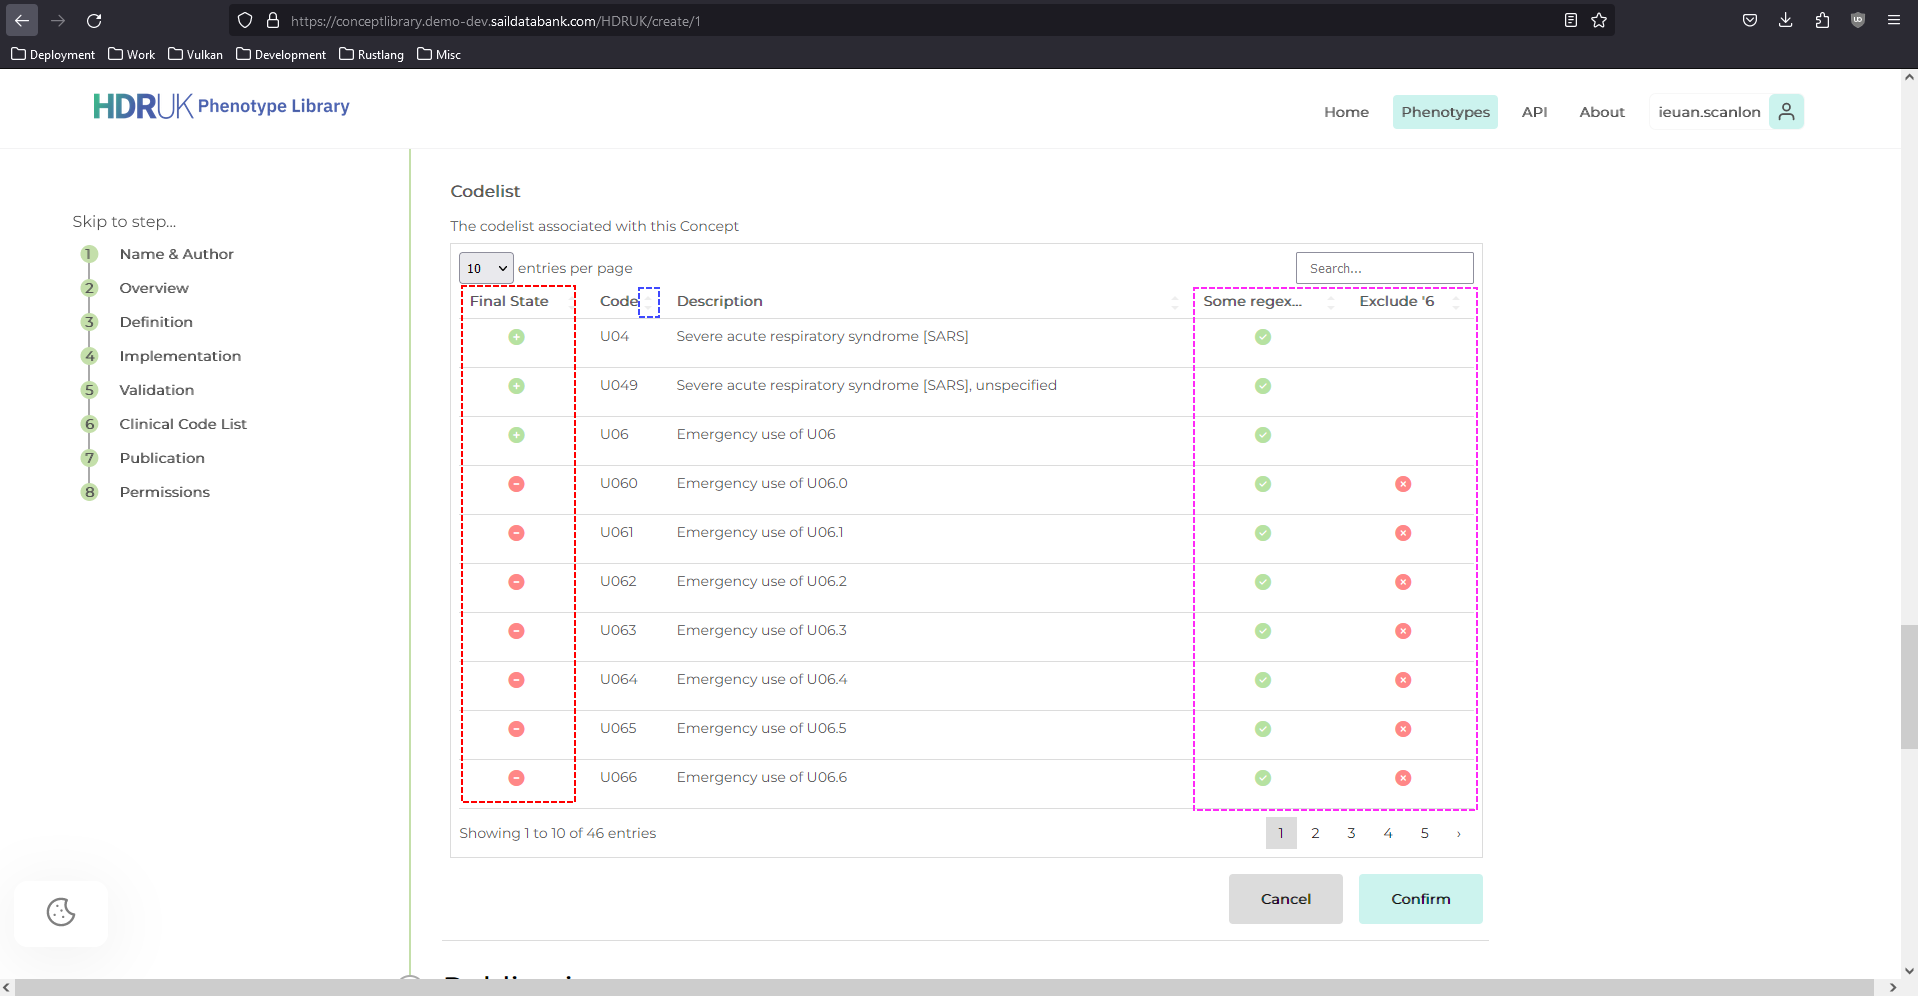The image size is (1918, 996).
Task: Click the green regex check icon for U065
Action: click(1263, 729)
